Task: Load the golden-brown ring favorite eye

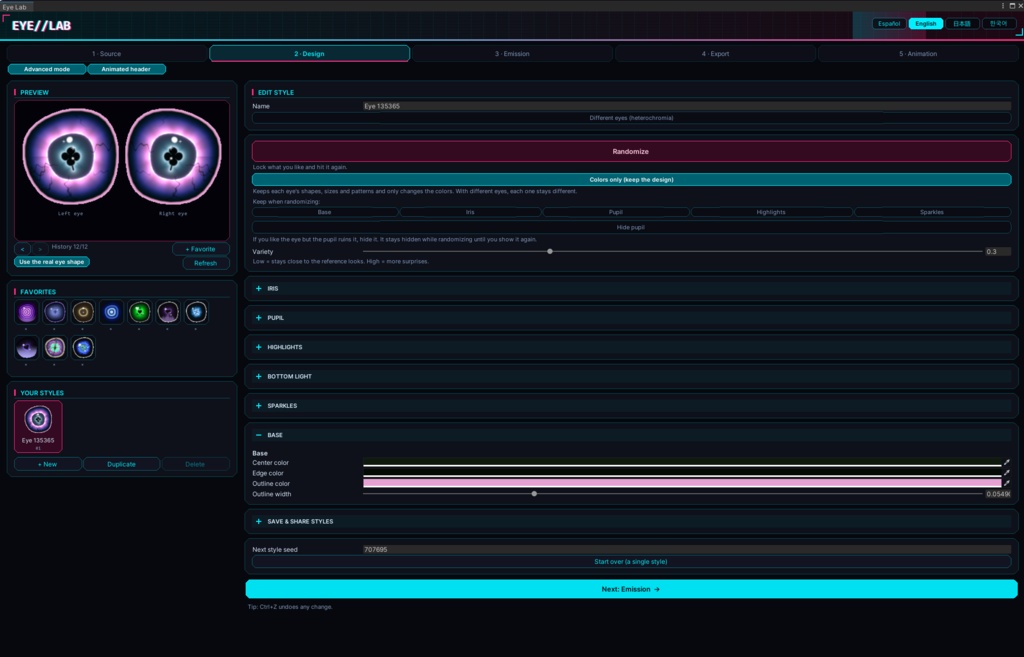Action: click(x=83, y=313)
